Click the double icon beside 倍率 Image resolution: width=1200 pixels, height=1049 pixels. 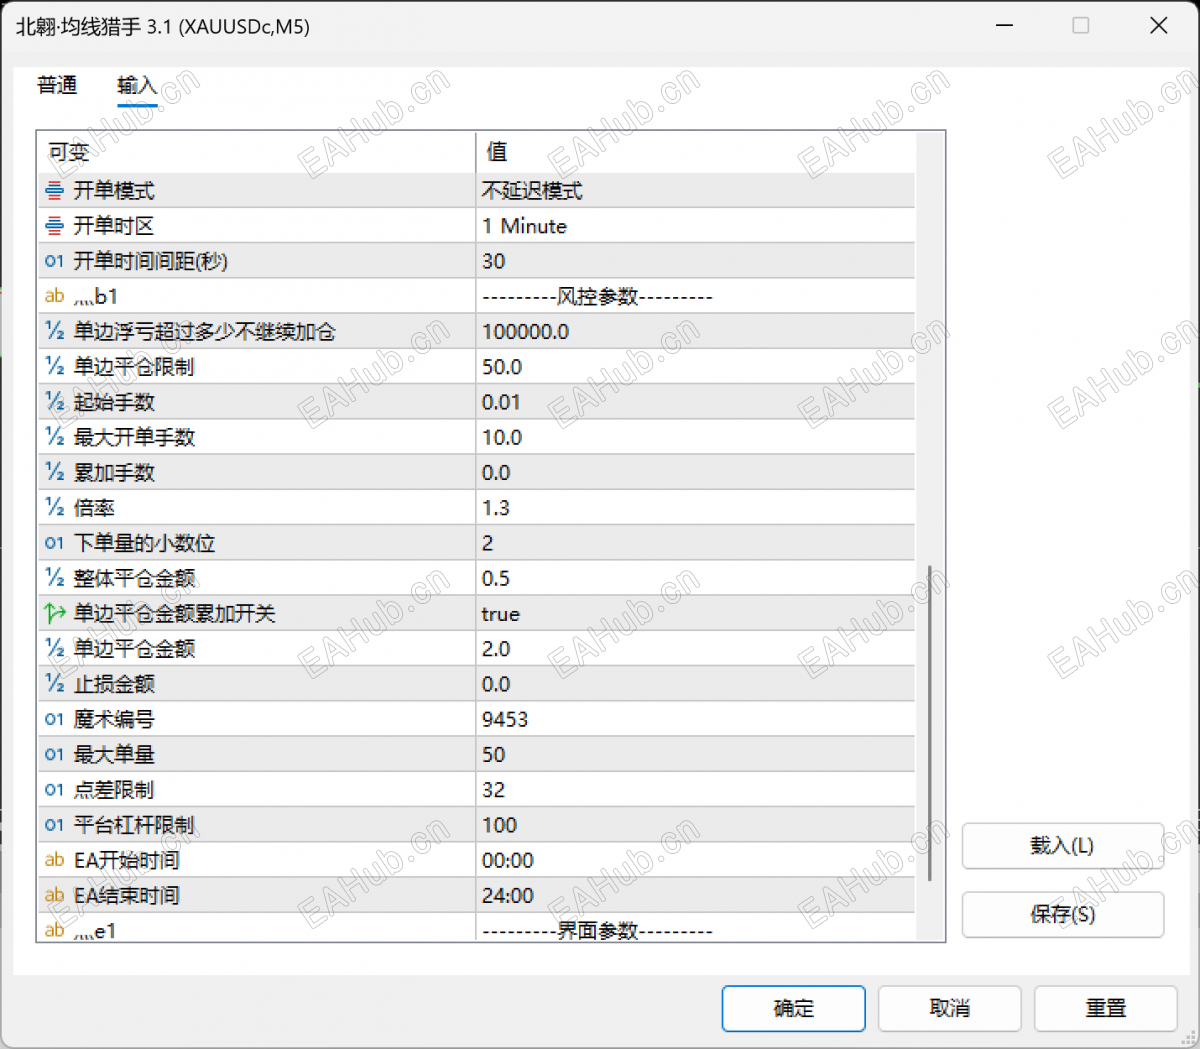click(x=55, y=508)
